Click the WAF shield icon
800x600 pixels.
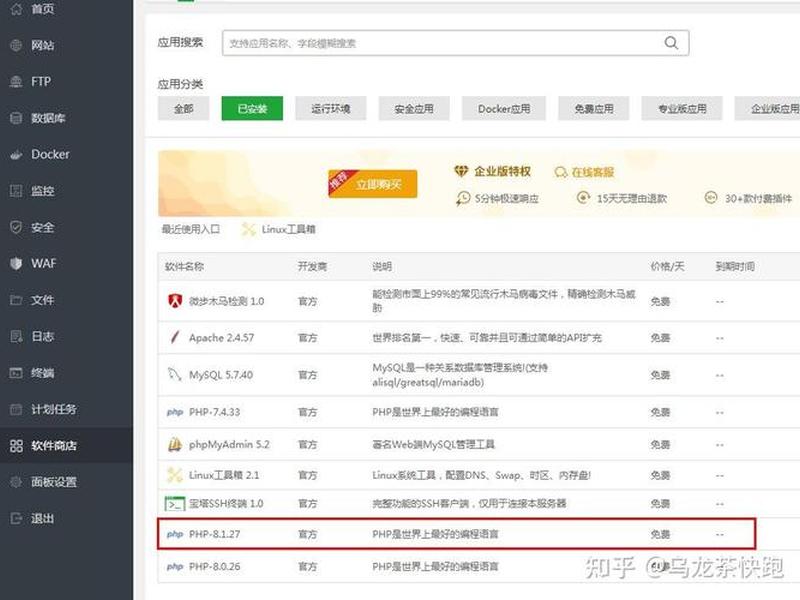click(x=16, y=263)
